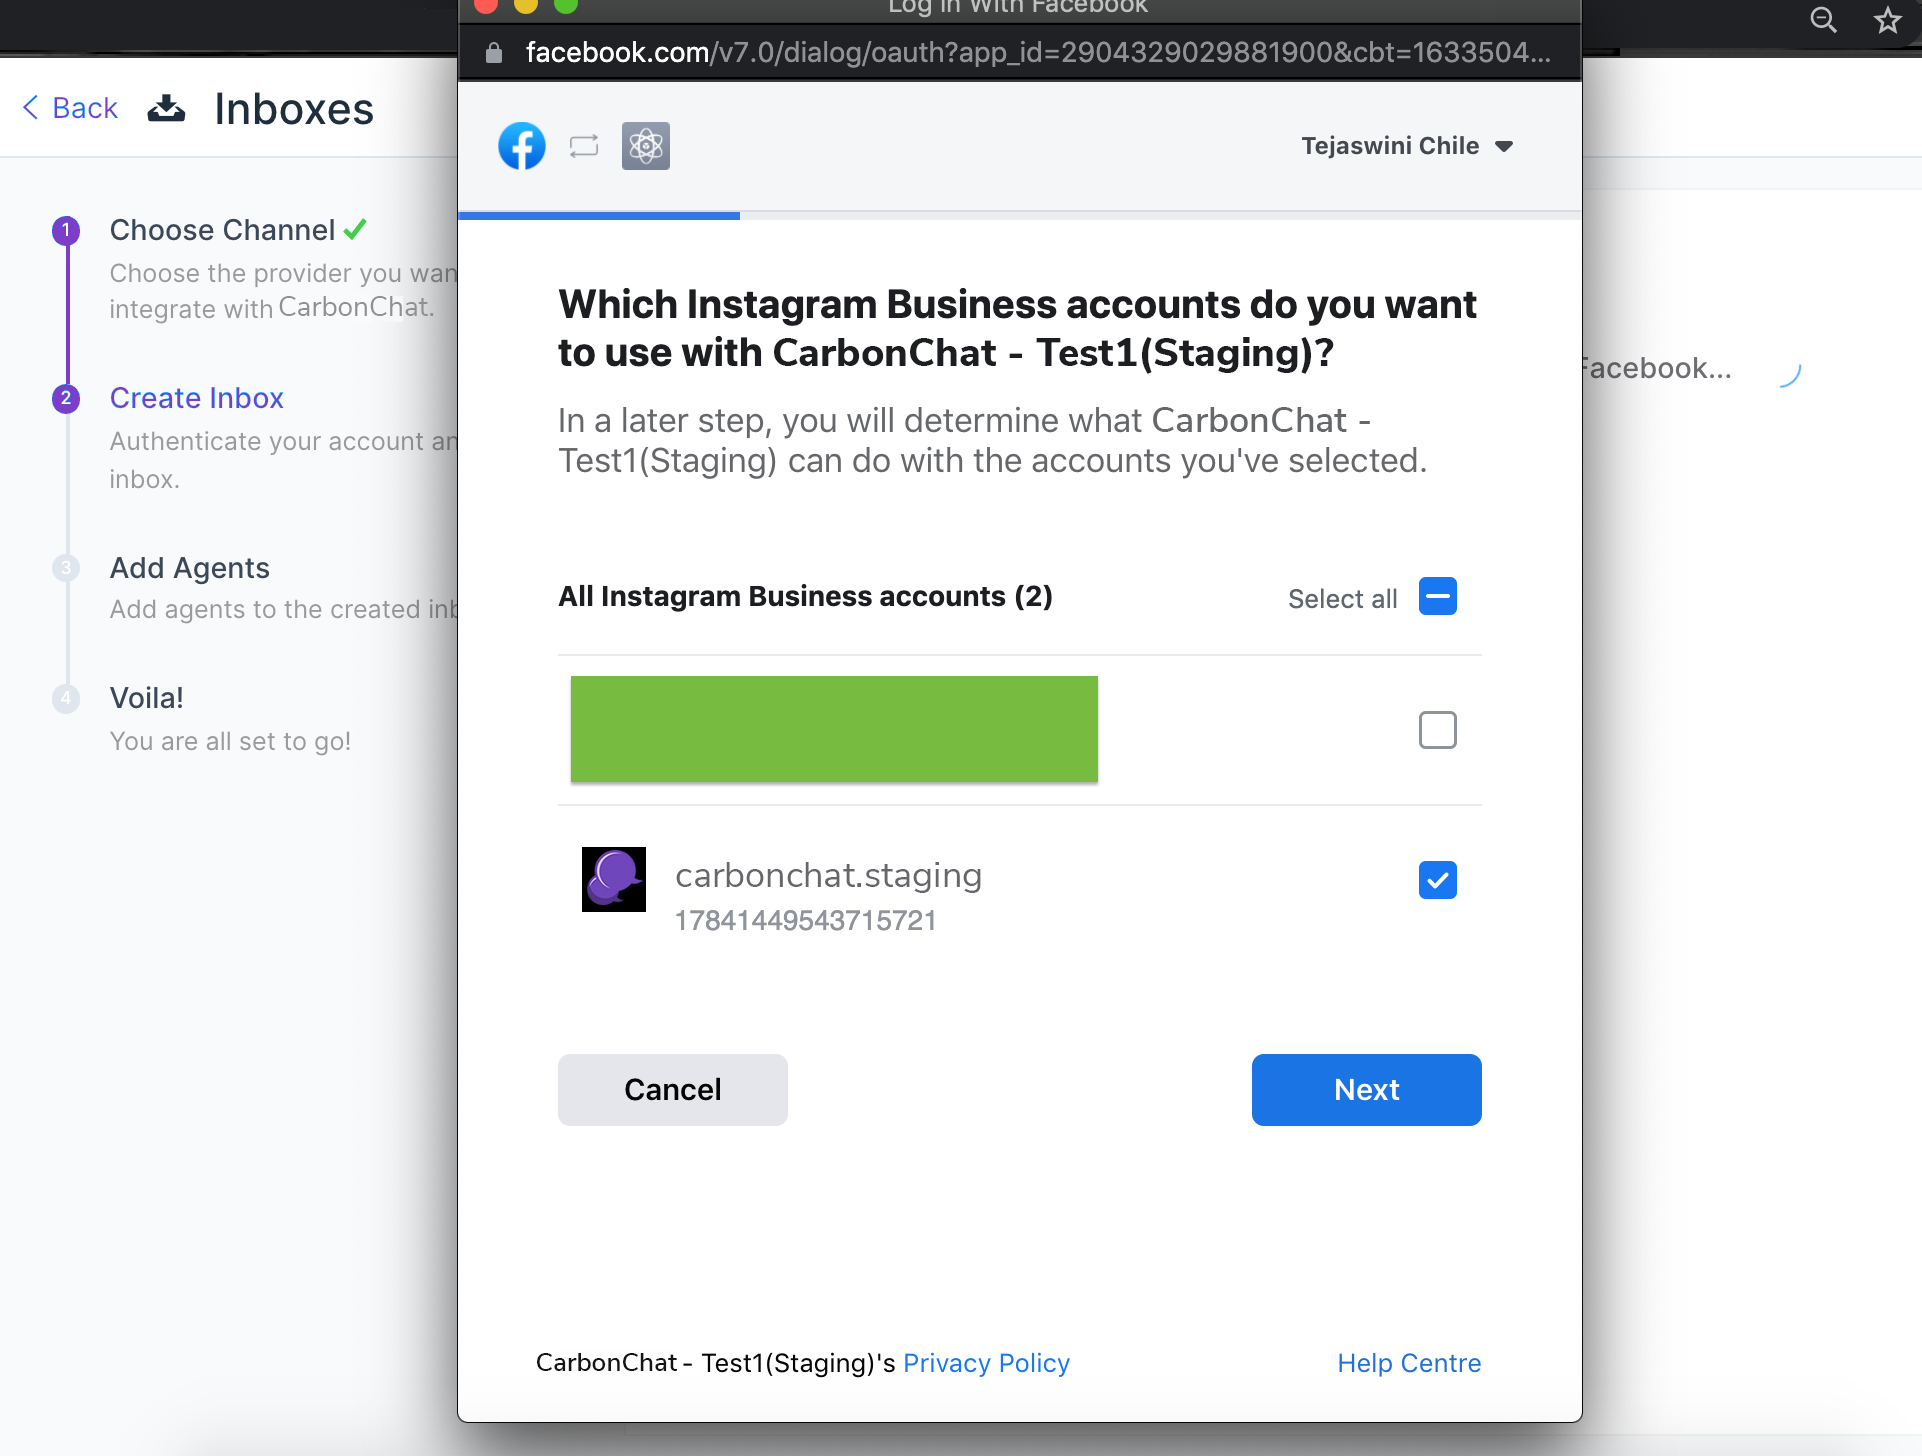The image size is (1922, 1456).
Task: Bookmark page with the star icon
Action: [1887, 20]
